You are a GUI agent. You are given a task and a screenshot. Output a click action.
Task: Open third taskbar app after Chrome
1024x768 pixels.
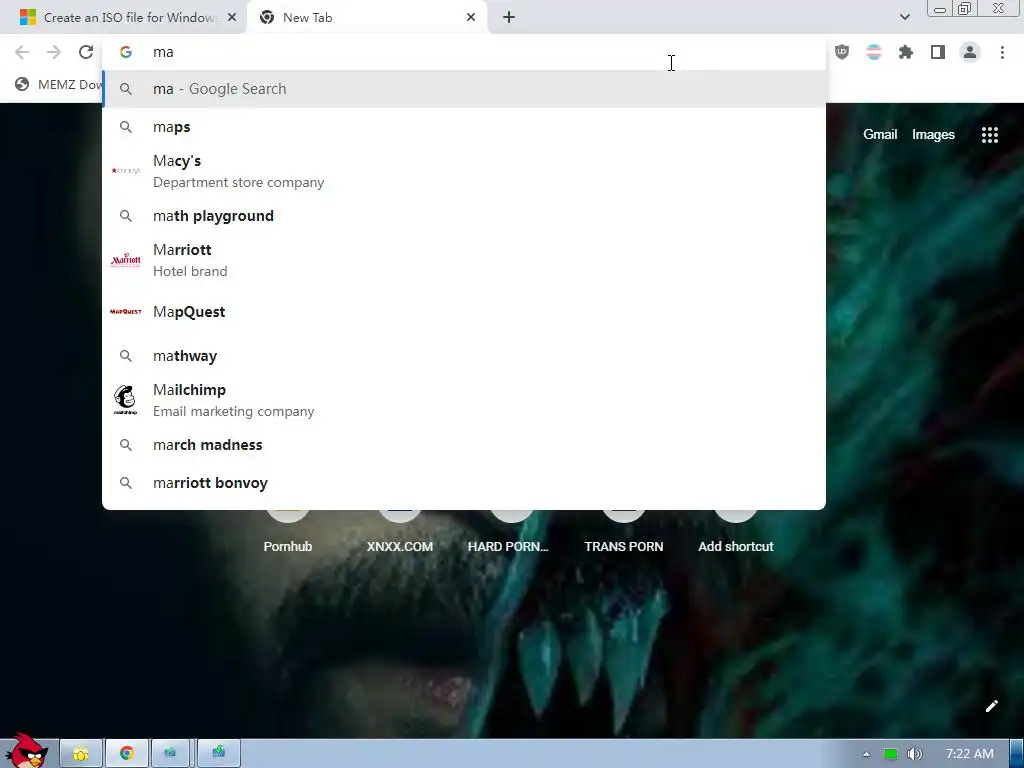(170, 754)
